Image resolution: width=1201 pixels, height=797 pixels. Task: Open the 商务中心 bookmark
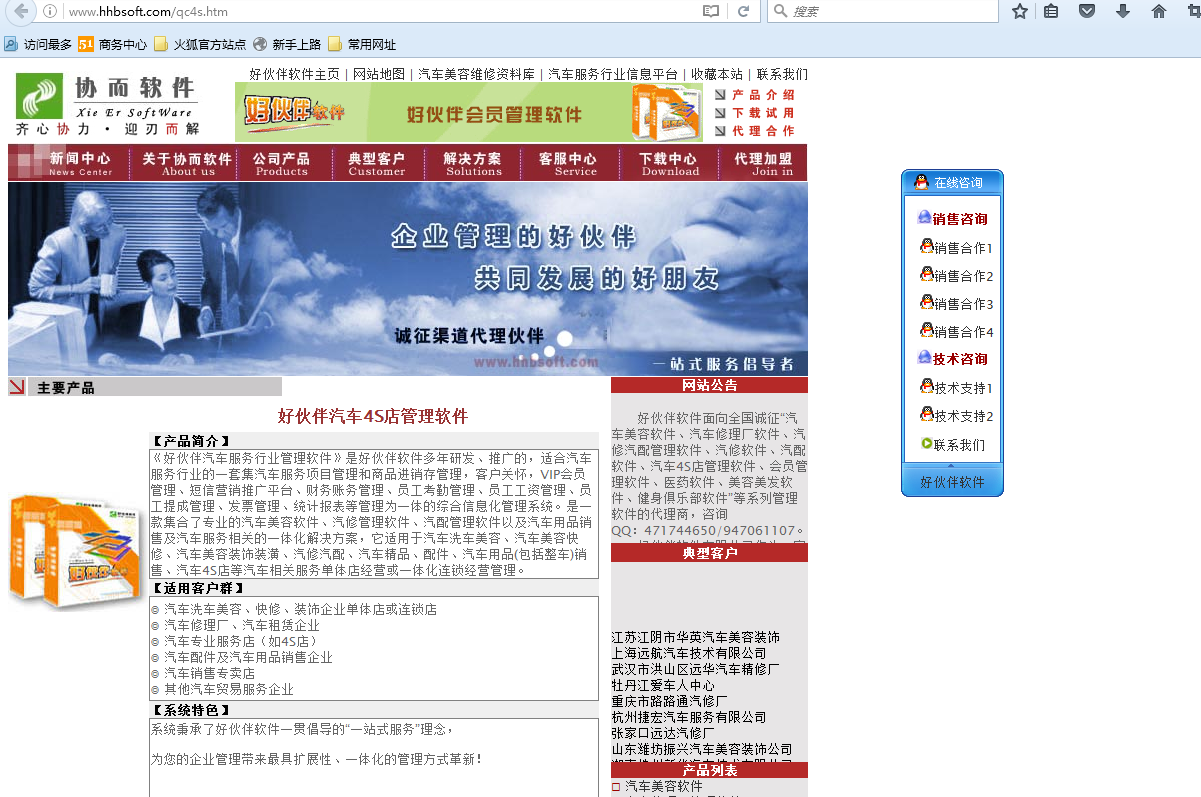pos(112,44)
